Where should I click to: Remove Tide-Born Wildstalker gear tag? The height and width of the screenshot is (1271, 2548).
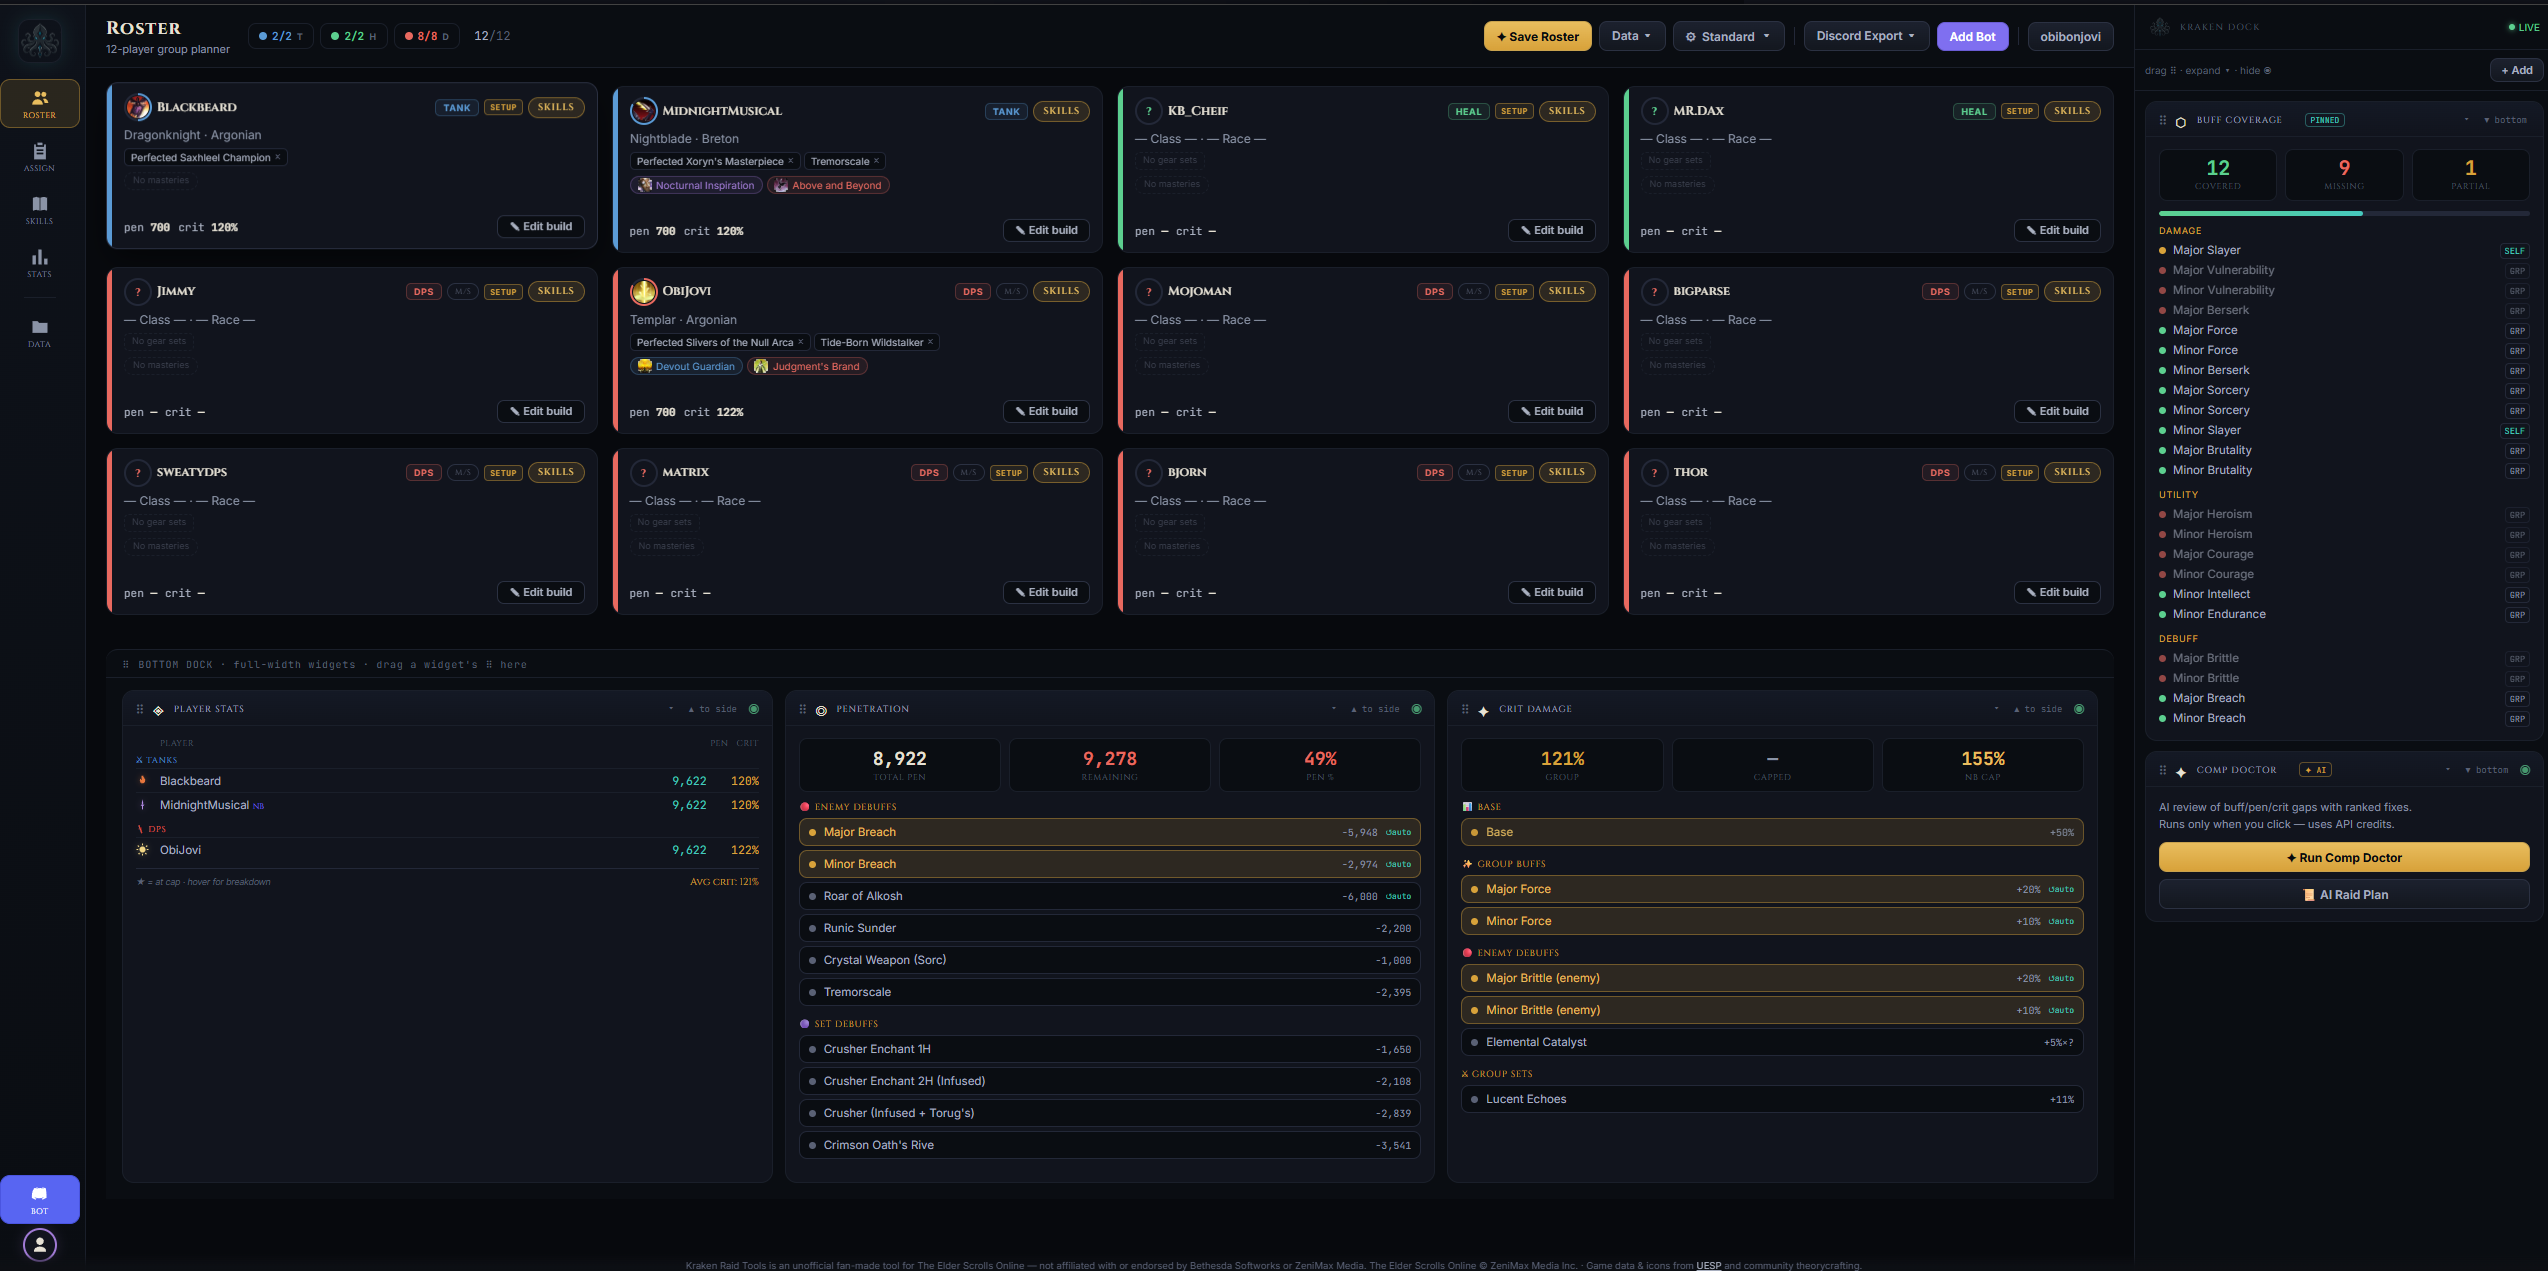point(931,342)
